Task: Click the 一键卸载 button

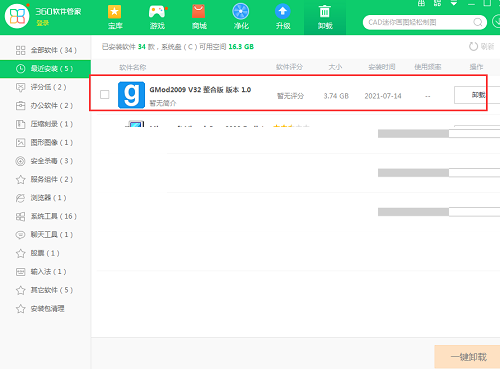Action: pyautogui.click(x=467, y=357)
